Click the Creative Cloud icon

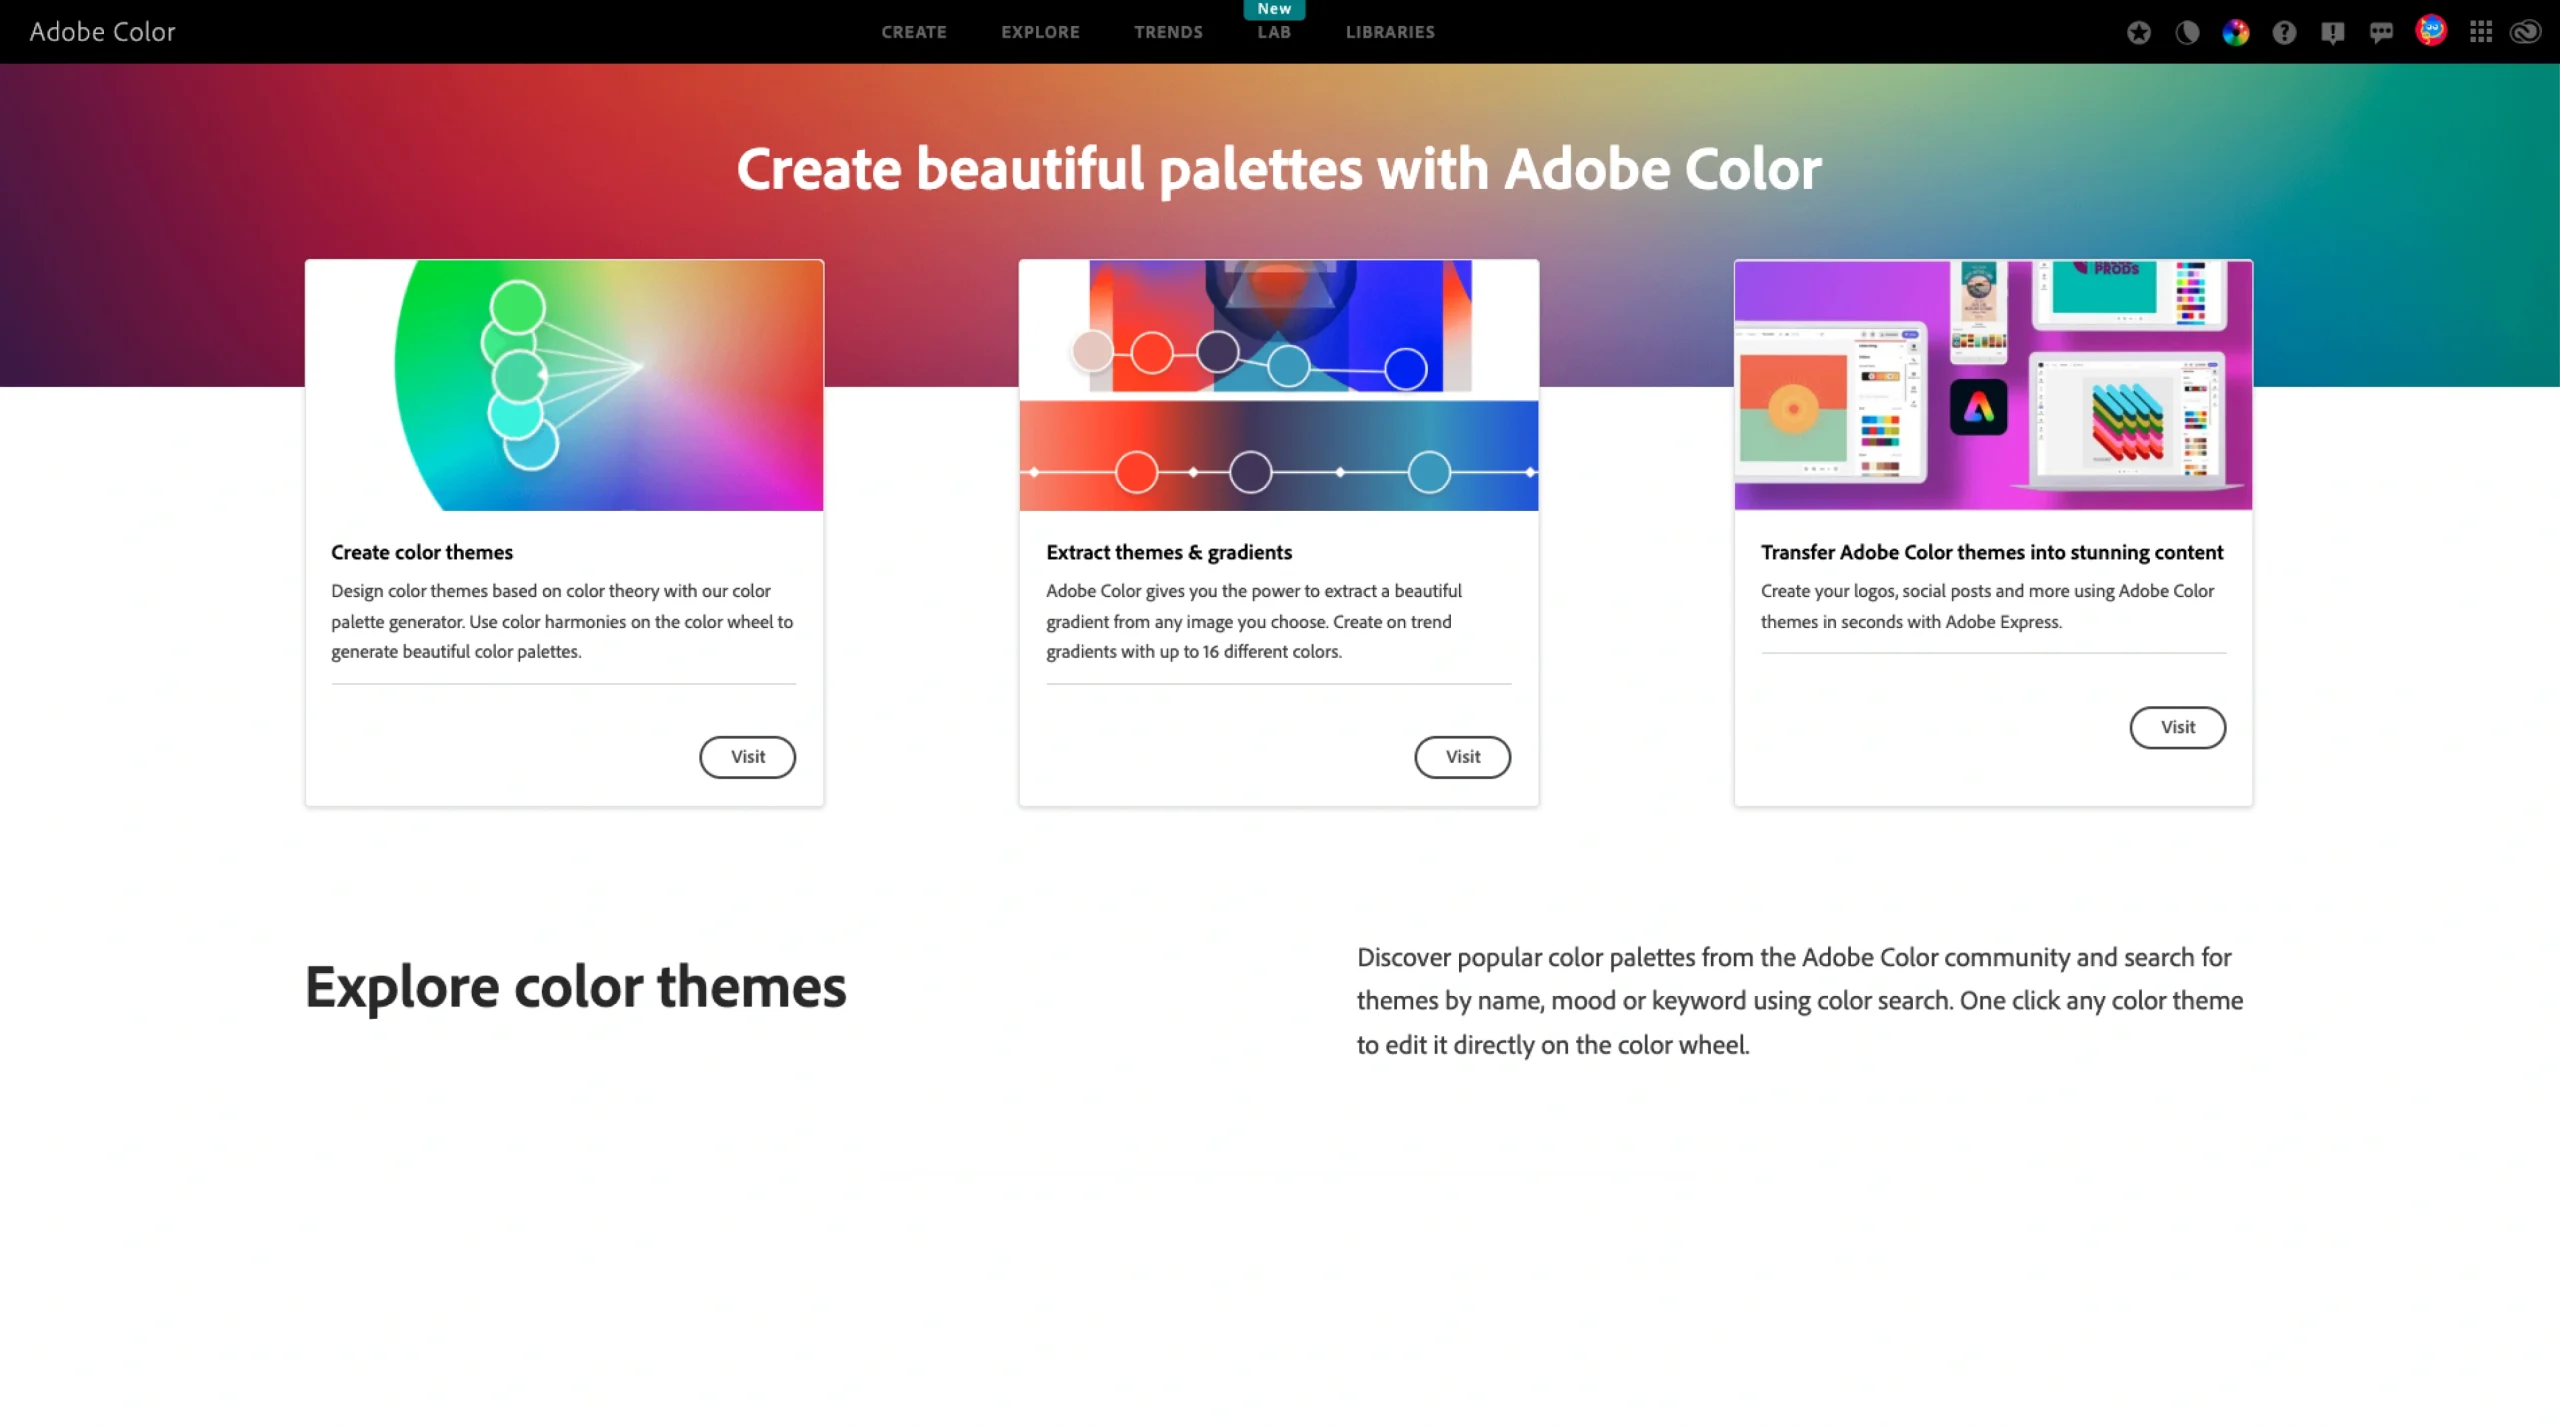click(2525, 32)
